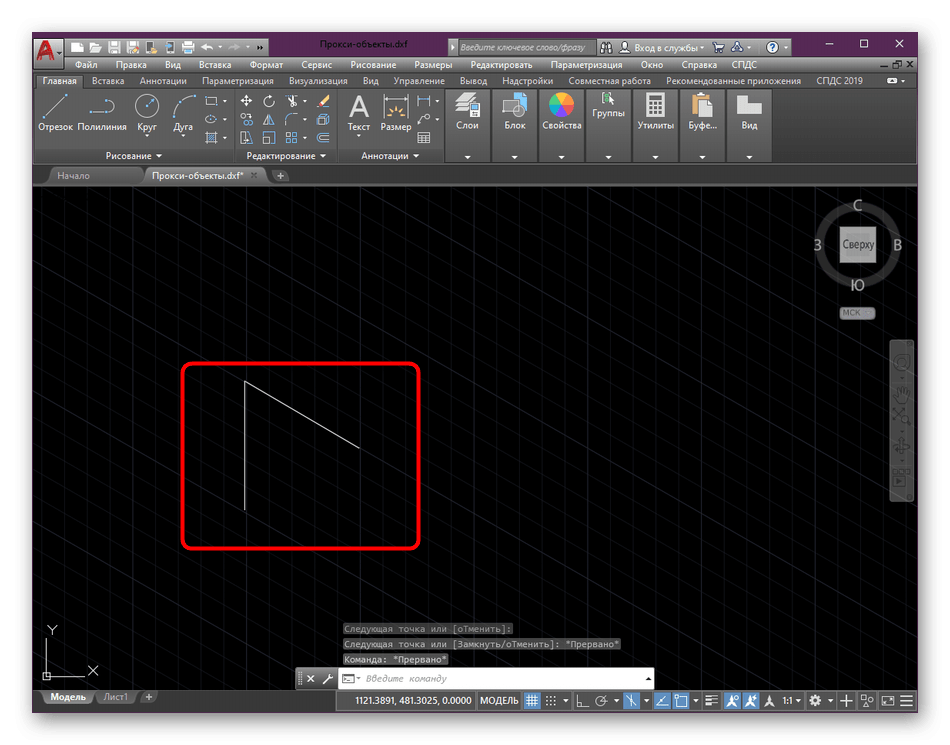950x745 pixels.
Task: Select the Stretch tool icon
Action: coord(246,137)
